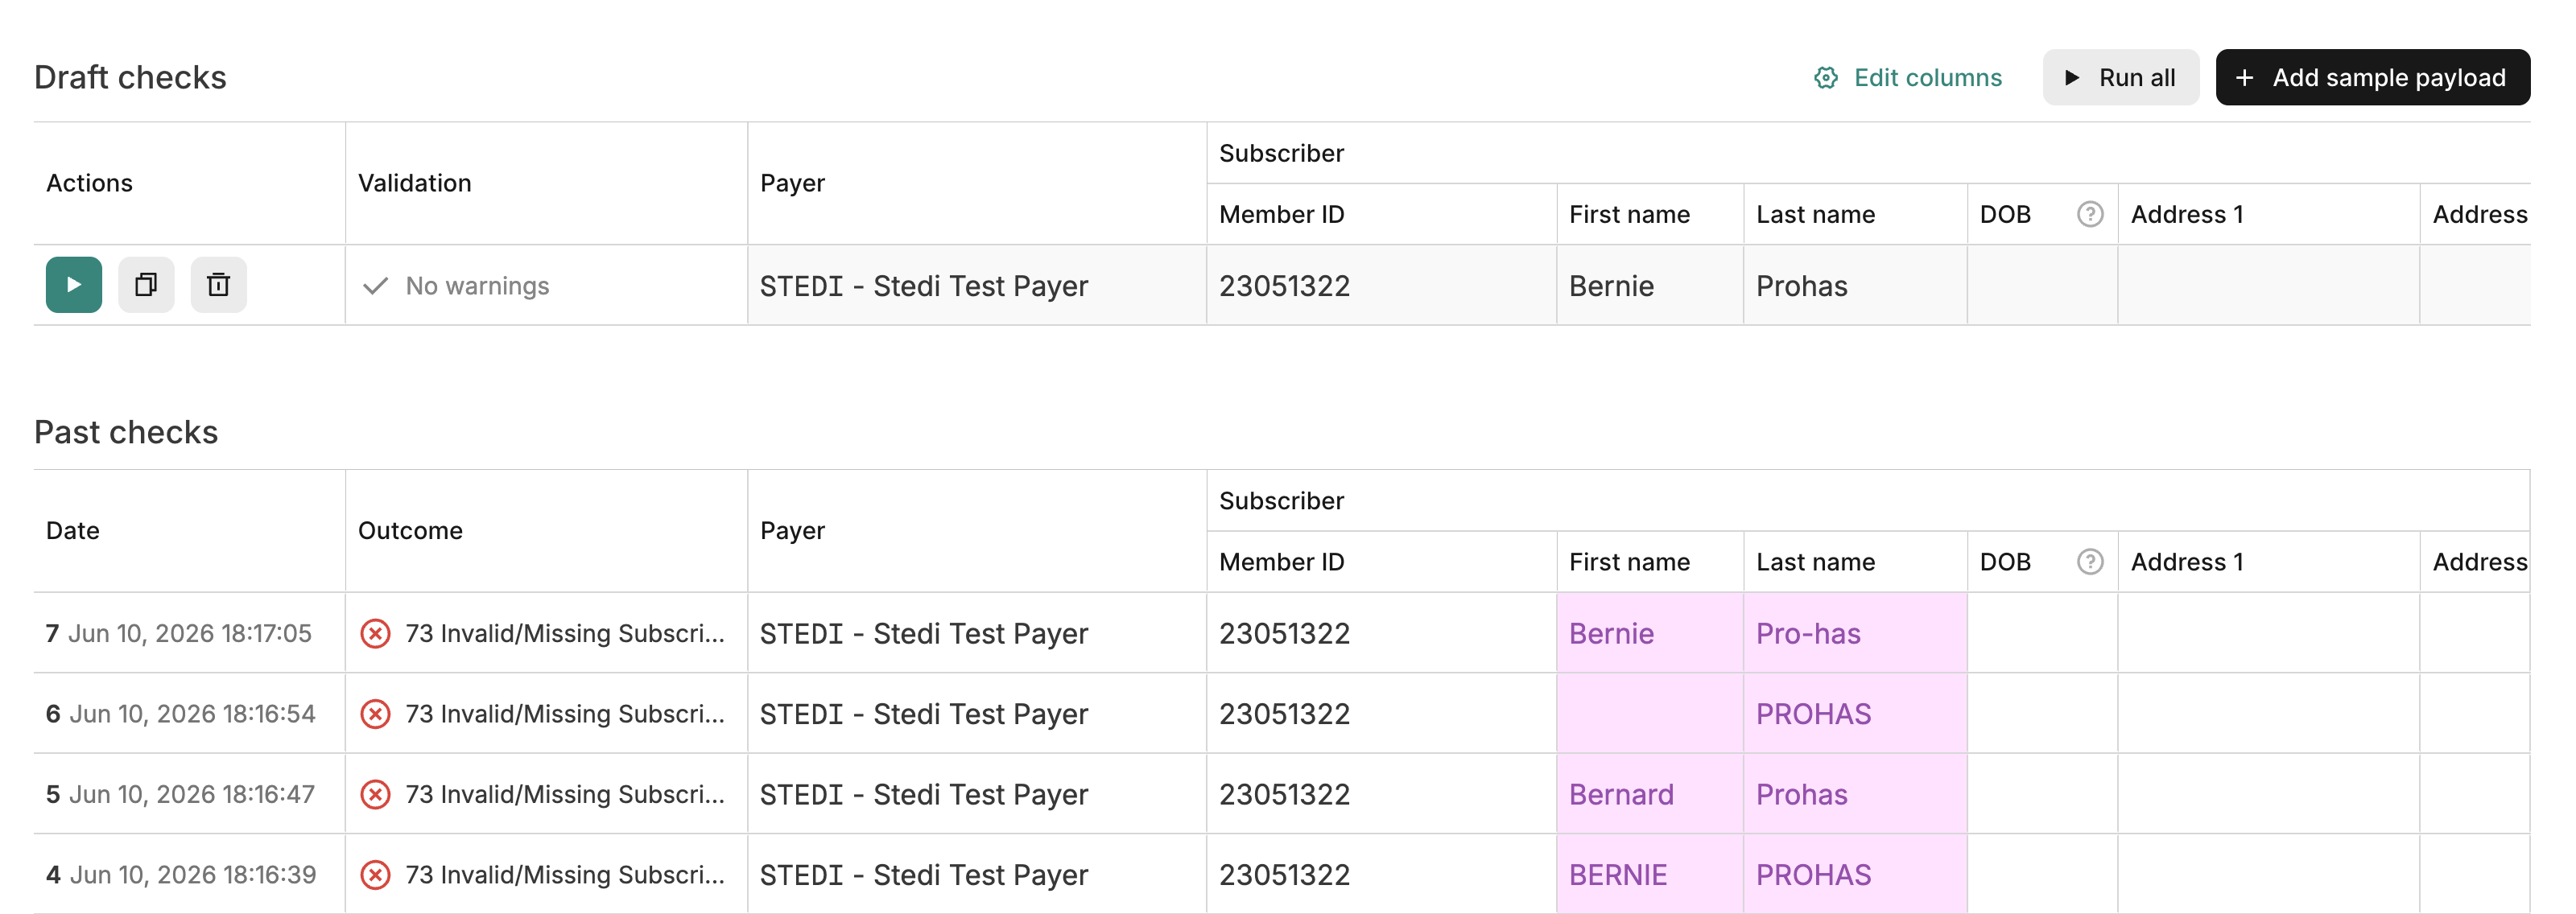Click the PROHAS last name in check 4
This screenshot has height=914, width=2576.
tap(1856, 875)
